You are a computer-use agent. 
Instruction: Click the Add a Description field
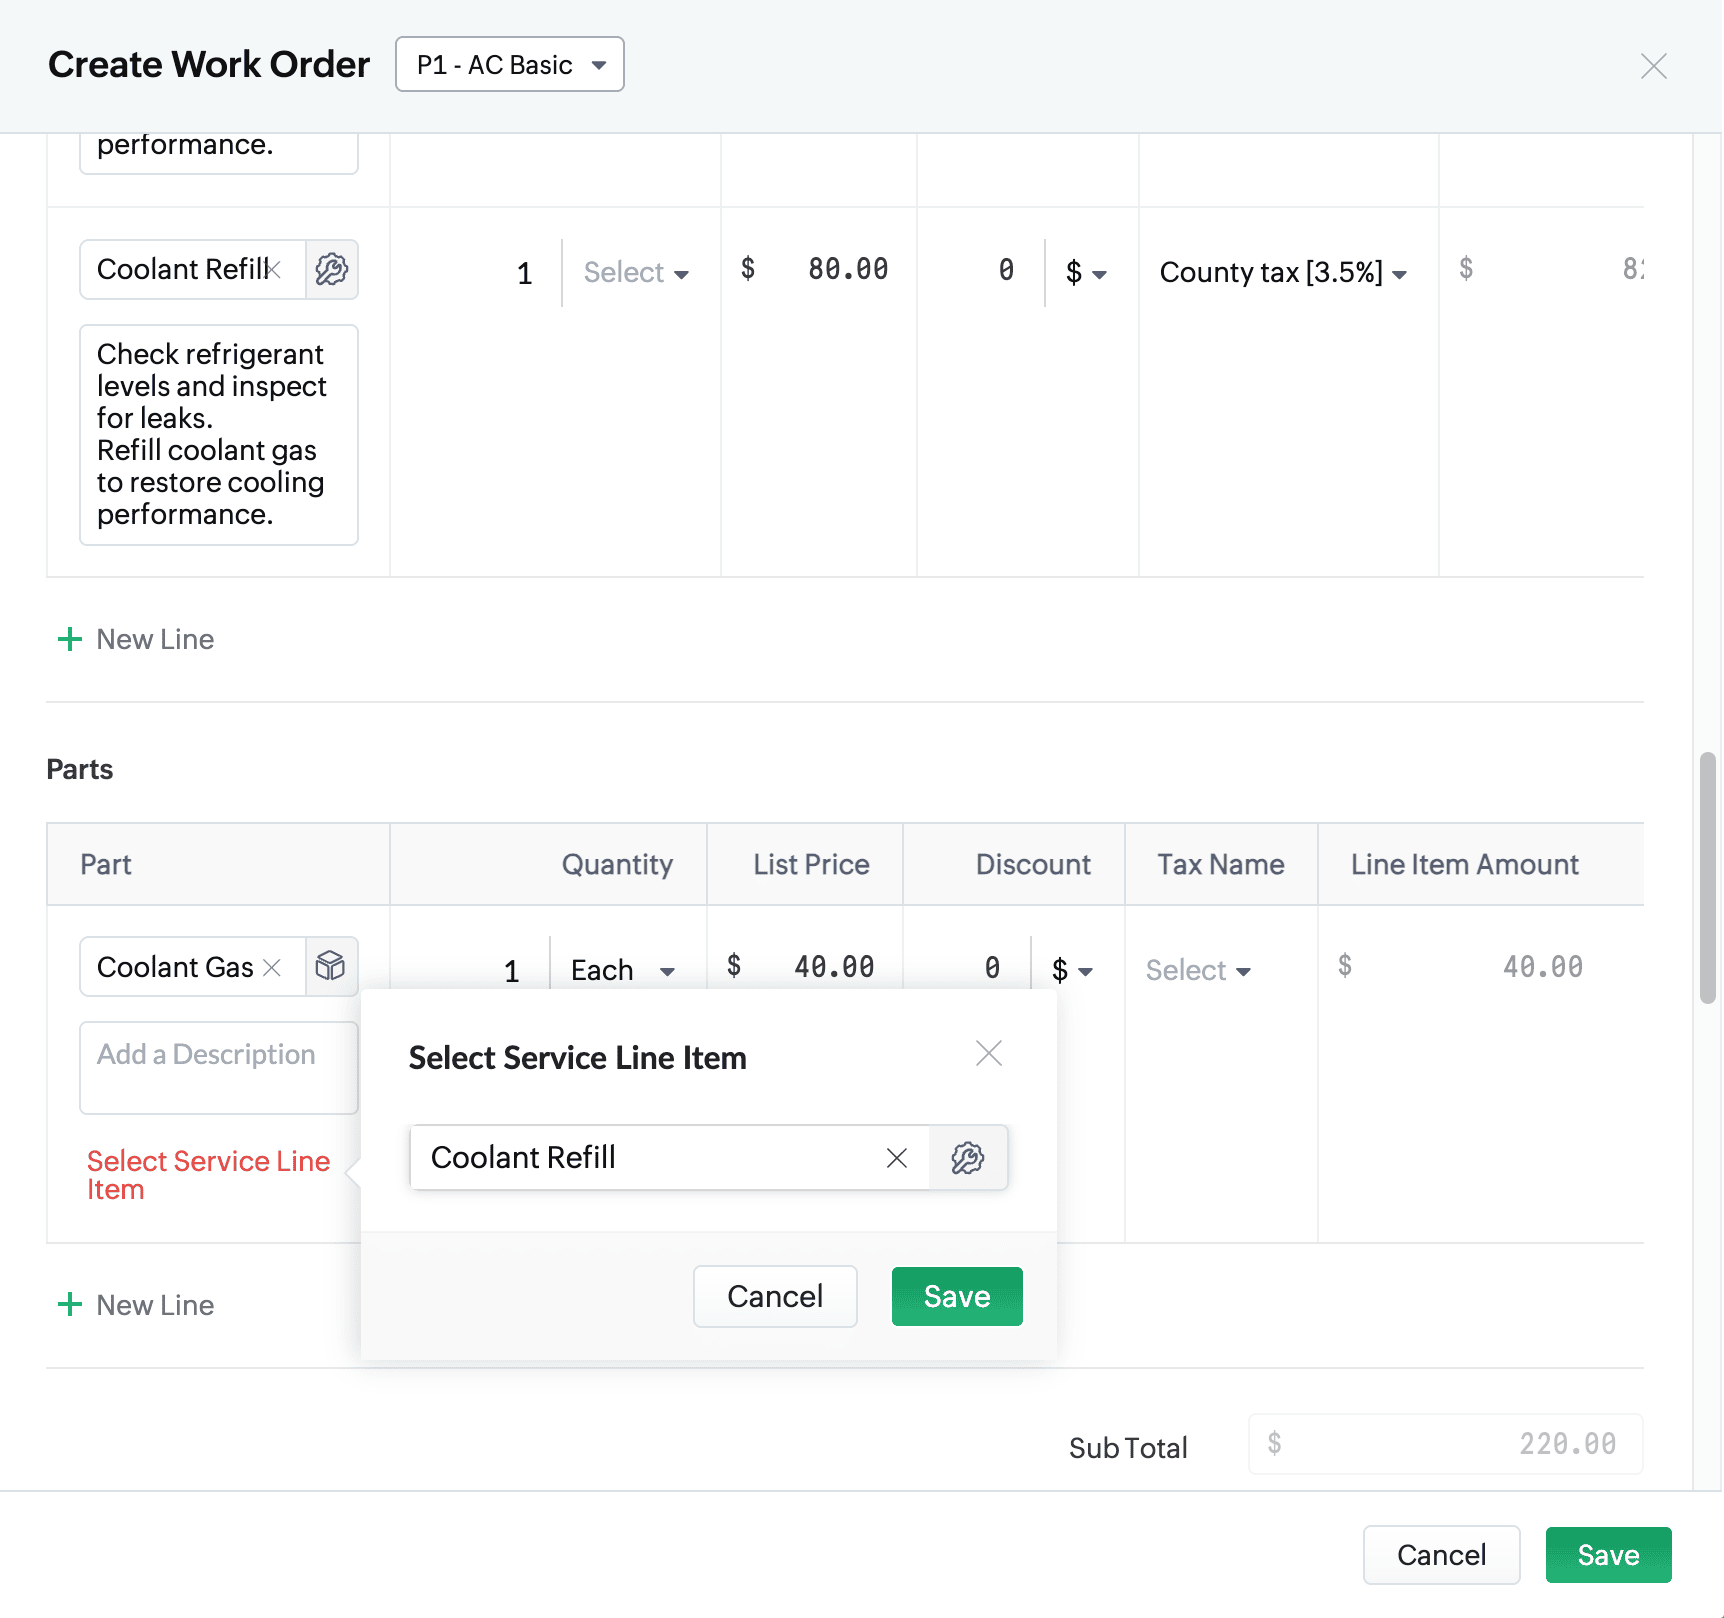click(x=219, y=1068)
